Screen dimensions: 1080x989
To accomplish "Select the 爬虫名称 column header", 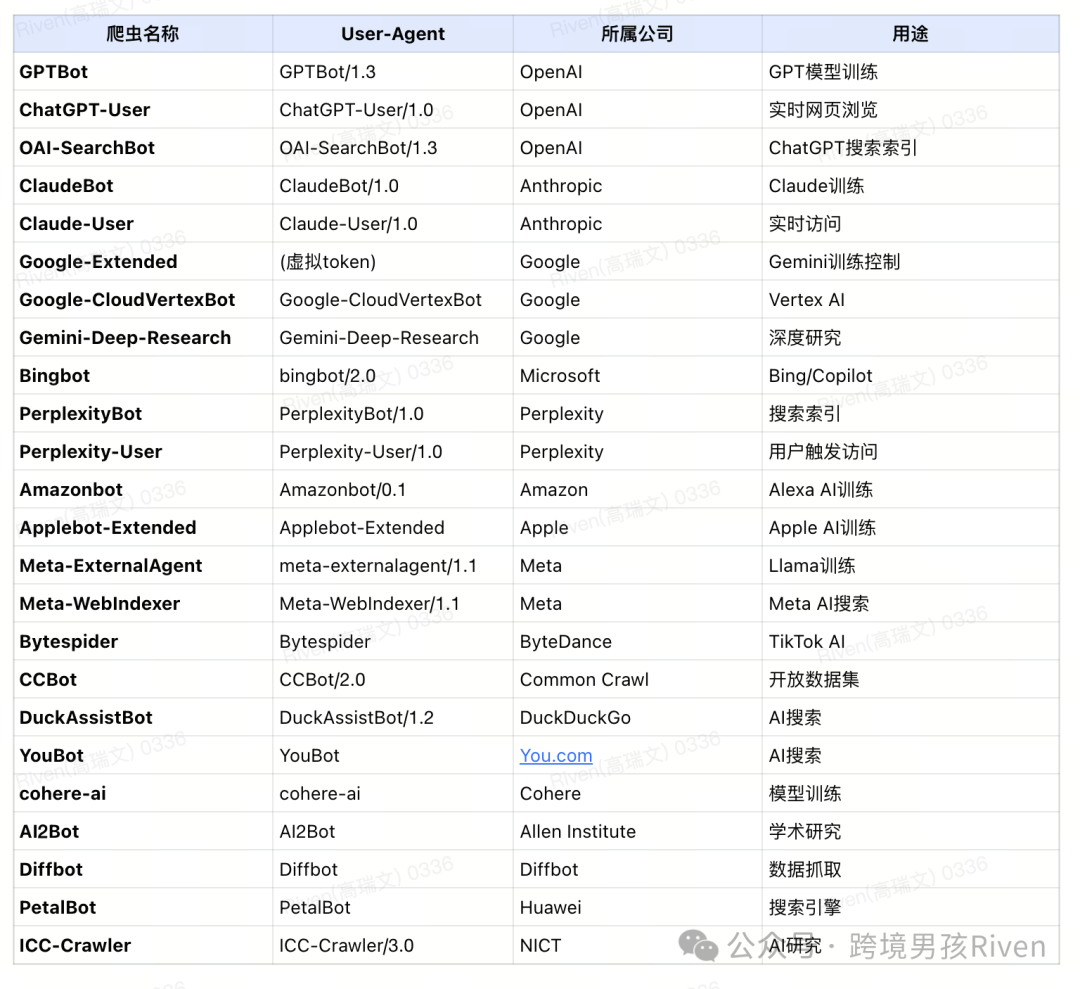I will coord(143,34).
